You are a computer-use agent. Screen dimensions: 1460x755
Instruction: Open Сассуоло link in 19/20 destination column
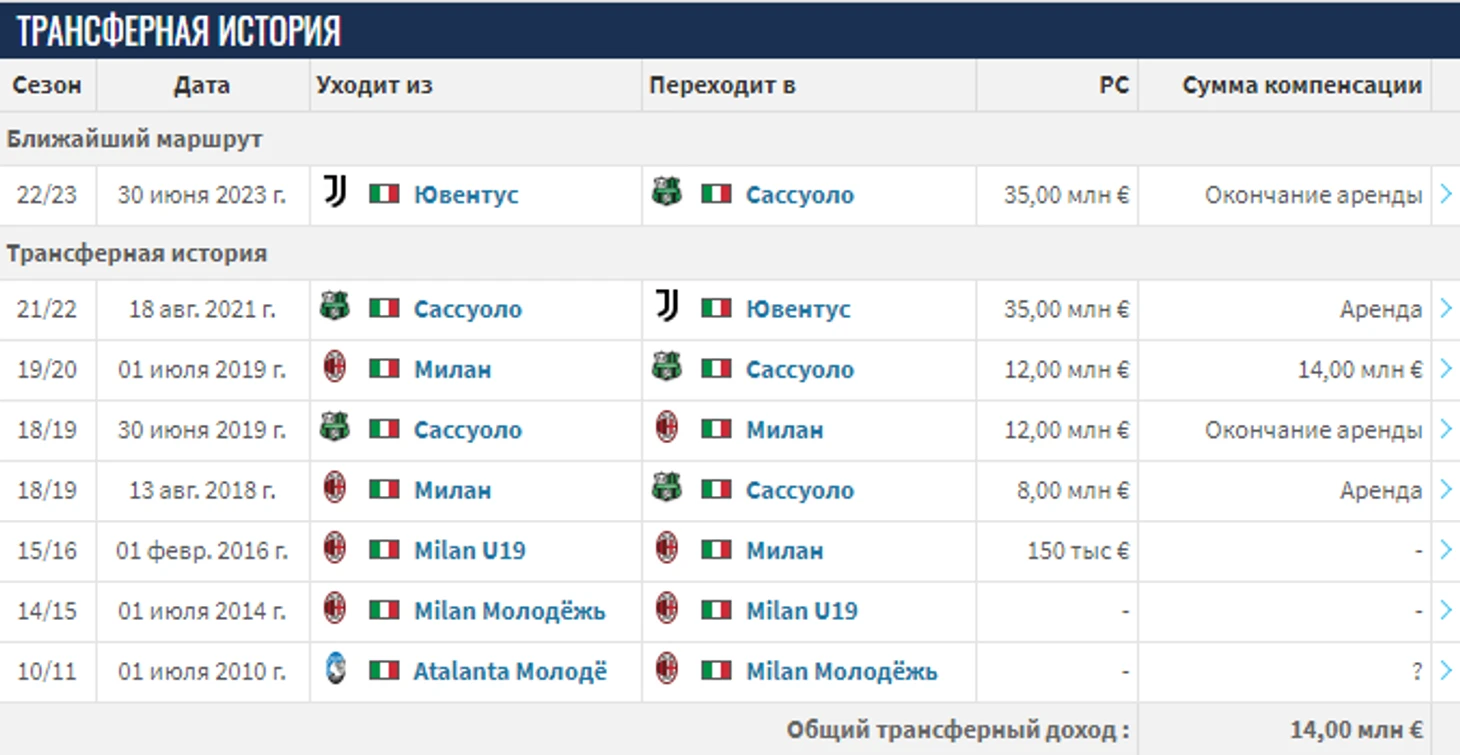(800, 370)
